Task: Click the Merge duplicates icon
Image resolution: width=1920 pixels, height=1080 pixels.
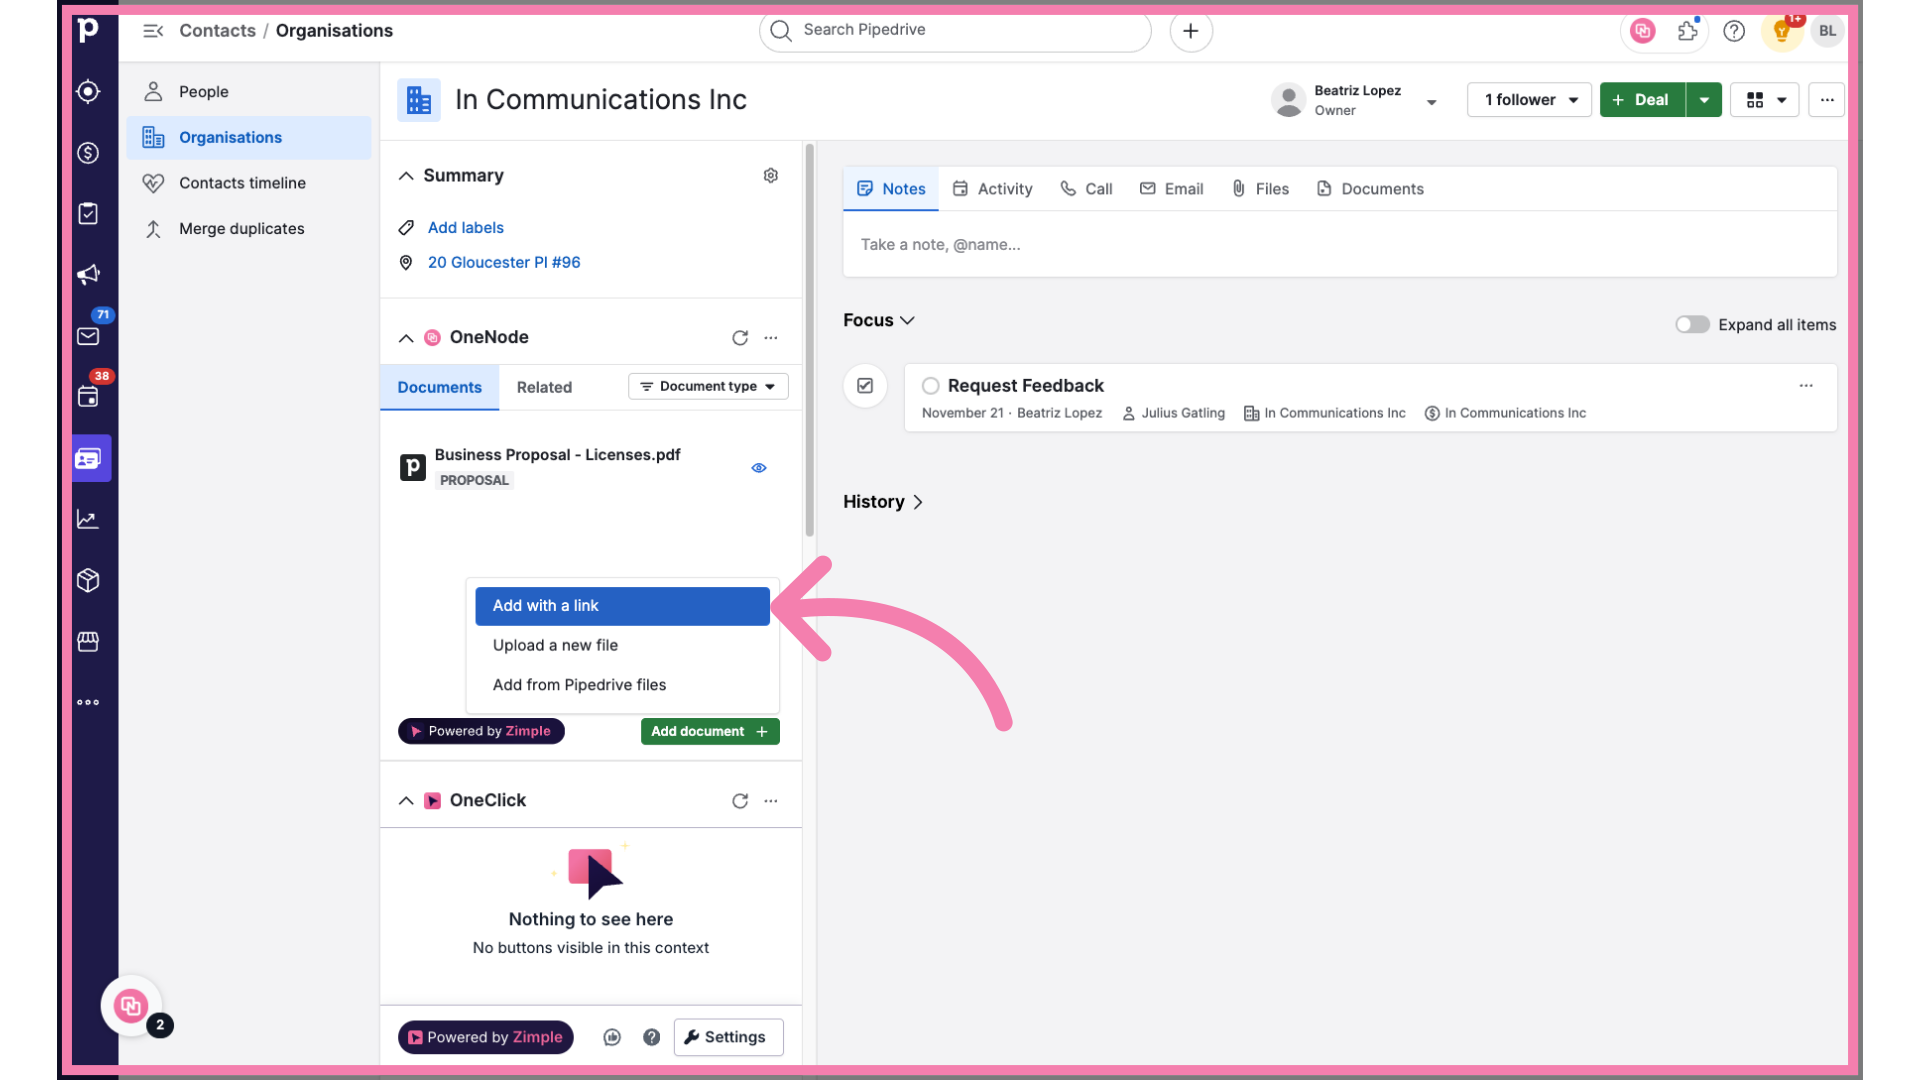Action: click(153, 228)
